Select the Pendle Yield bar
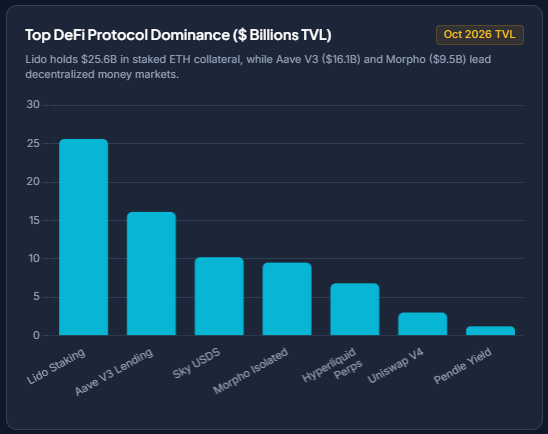 [x=490, y=331]
